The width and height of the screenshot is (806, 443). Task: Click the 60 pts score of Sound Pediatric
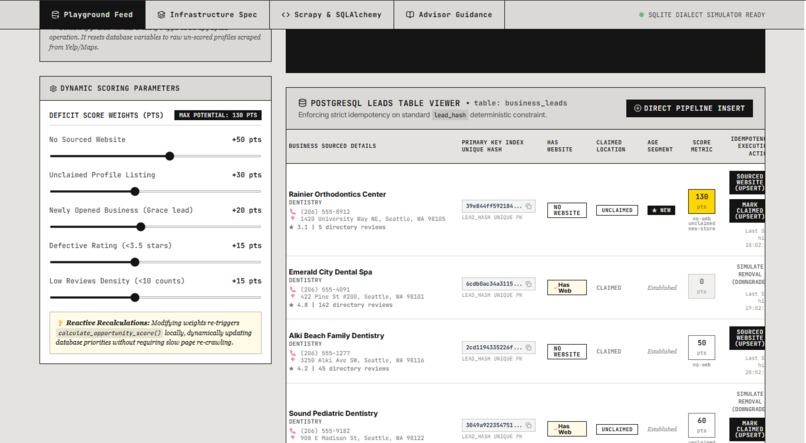pos(702,425)
